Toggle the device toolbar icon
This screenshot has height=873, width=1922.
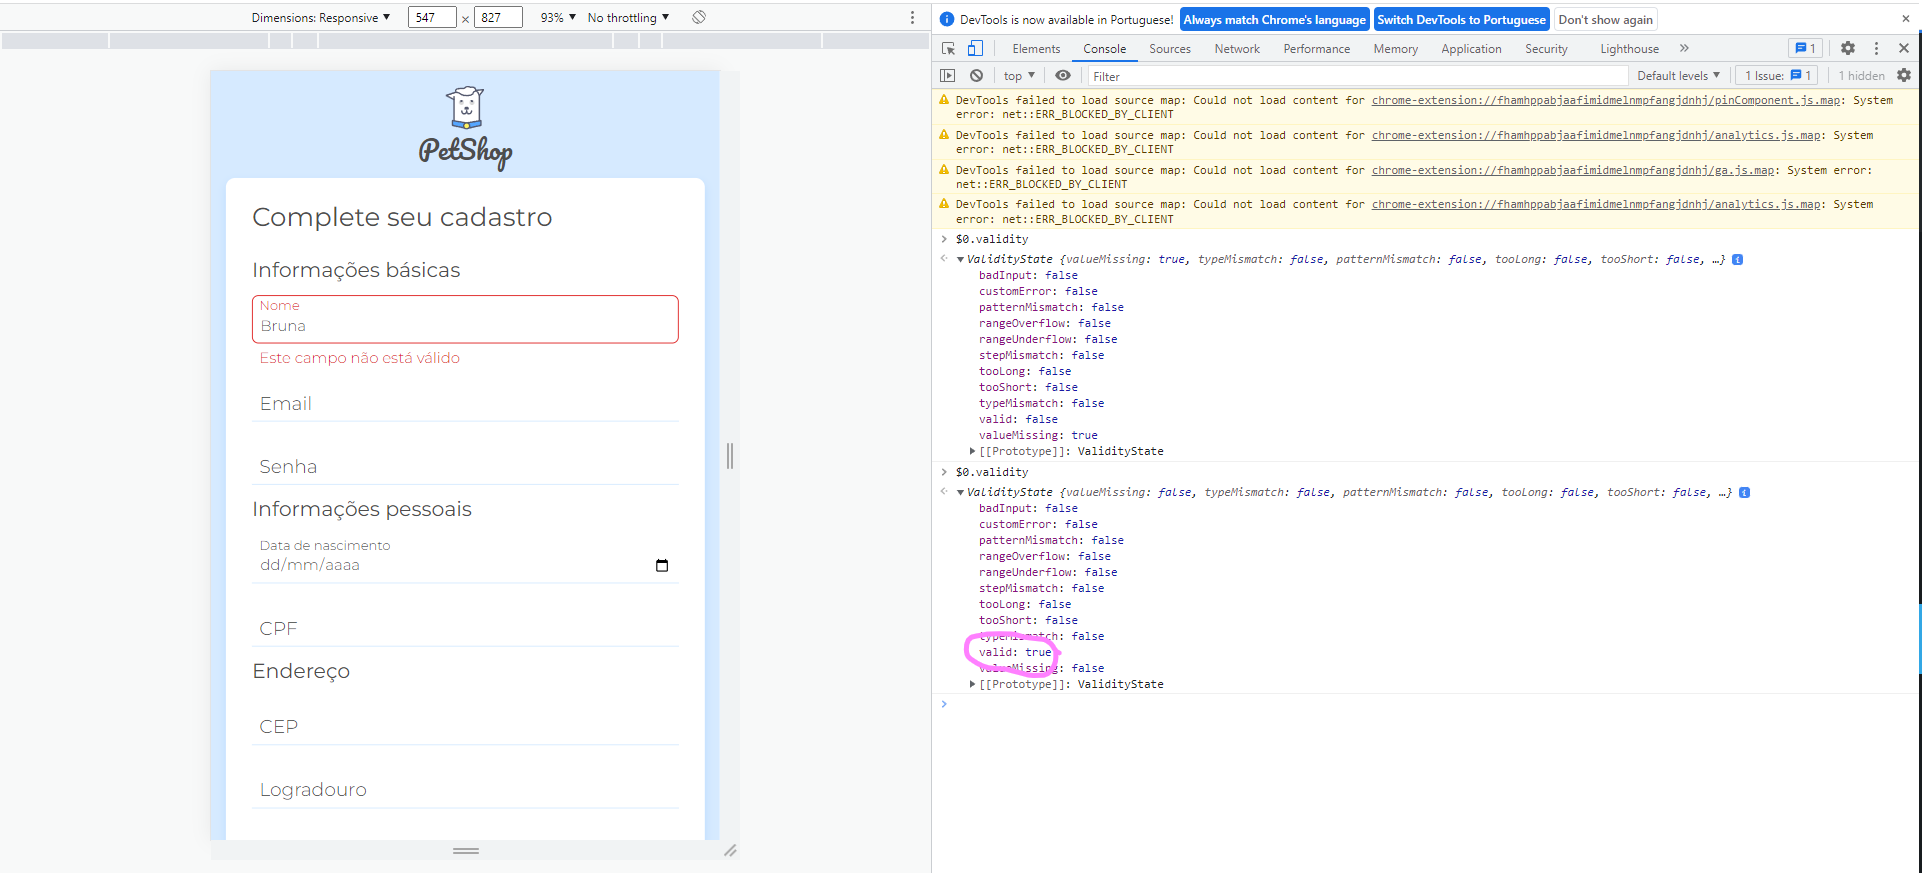click(975, 48)
